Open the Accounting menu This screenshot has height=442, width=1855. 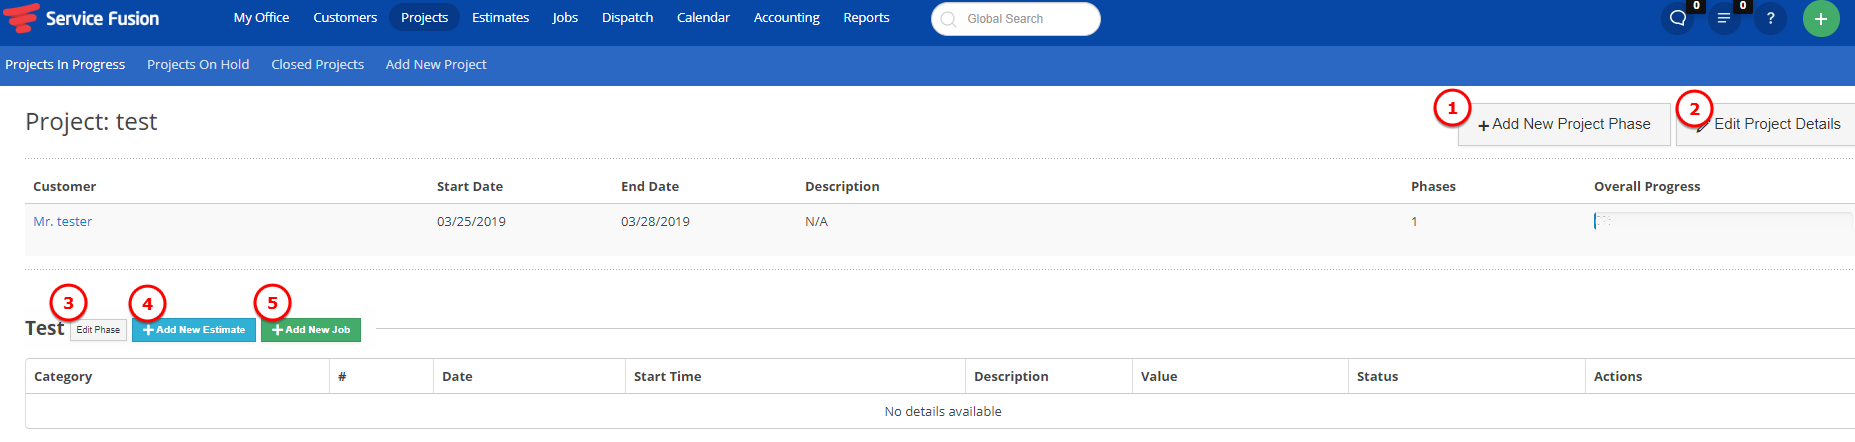(x=786, y=18)
